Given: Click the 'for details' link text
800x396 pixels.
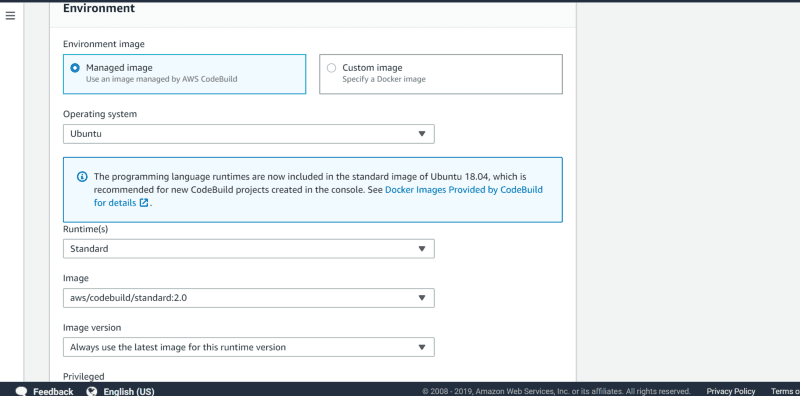Looking at the screenshot, I should coord(115,203).
